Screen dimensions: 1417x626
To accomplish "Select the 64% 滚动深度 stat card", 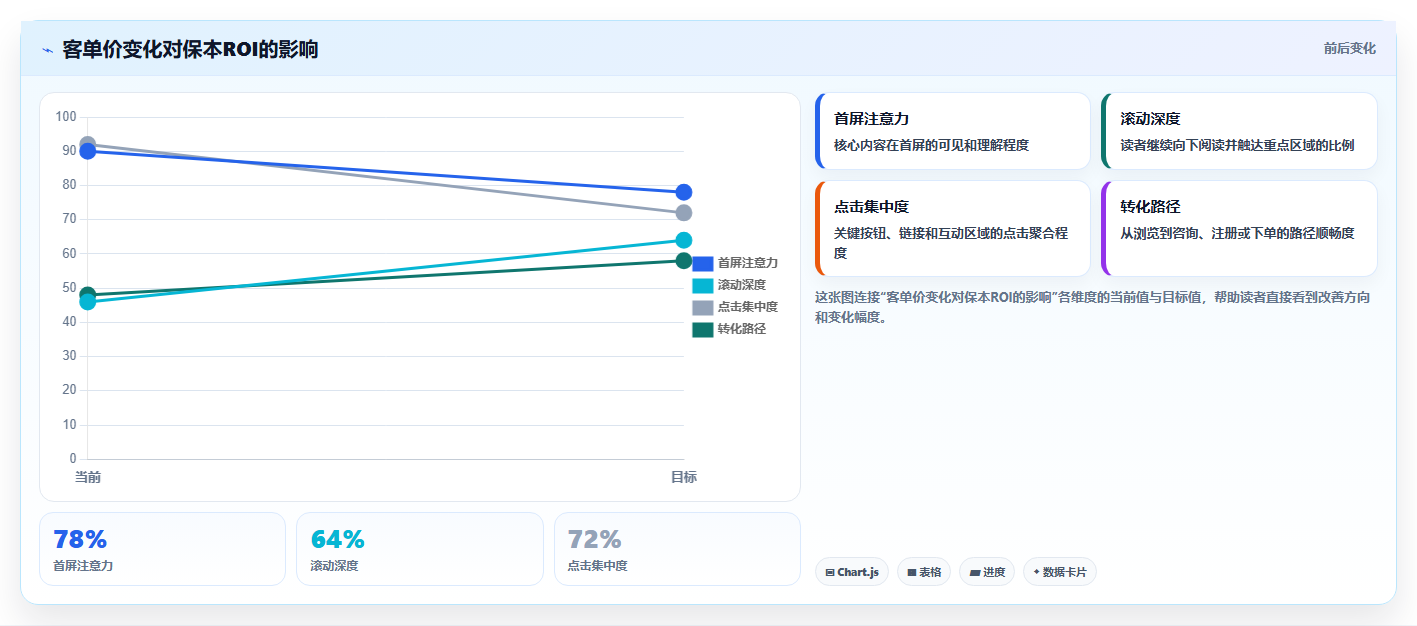I will [x=420, y=549].
